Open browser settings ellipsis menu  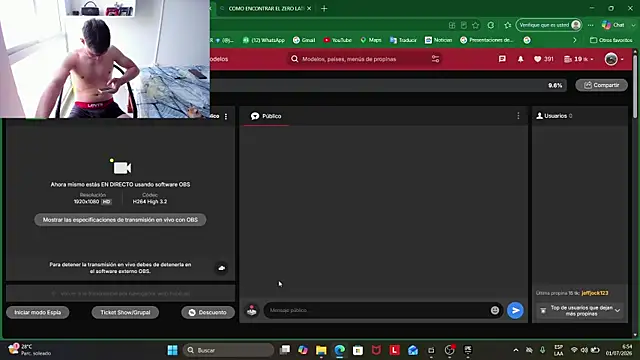coord(591,25)
